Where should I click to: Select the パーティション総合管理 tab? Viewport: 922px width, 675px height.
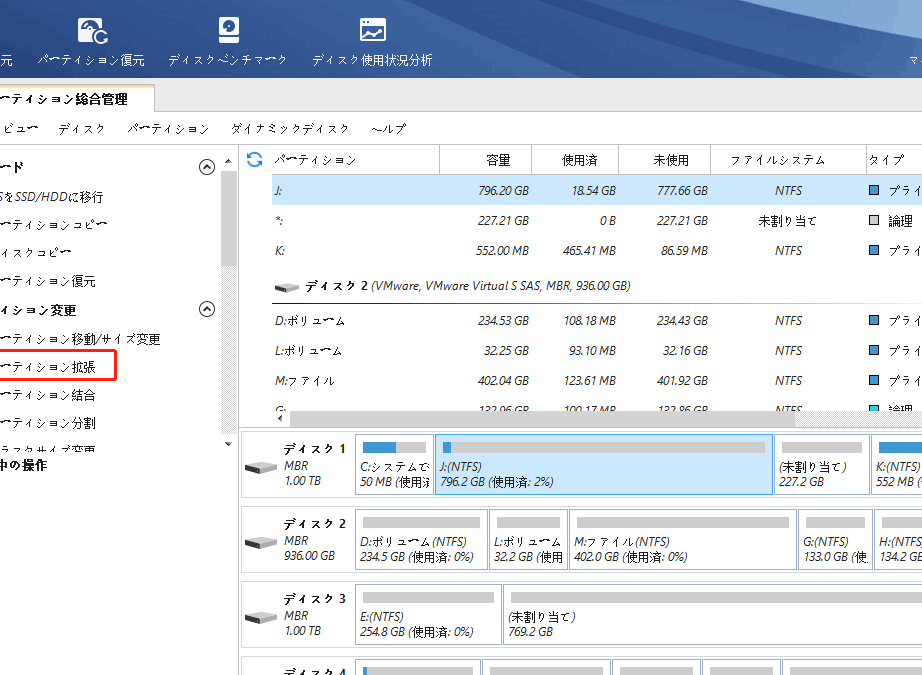[x=76, y=99]
